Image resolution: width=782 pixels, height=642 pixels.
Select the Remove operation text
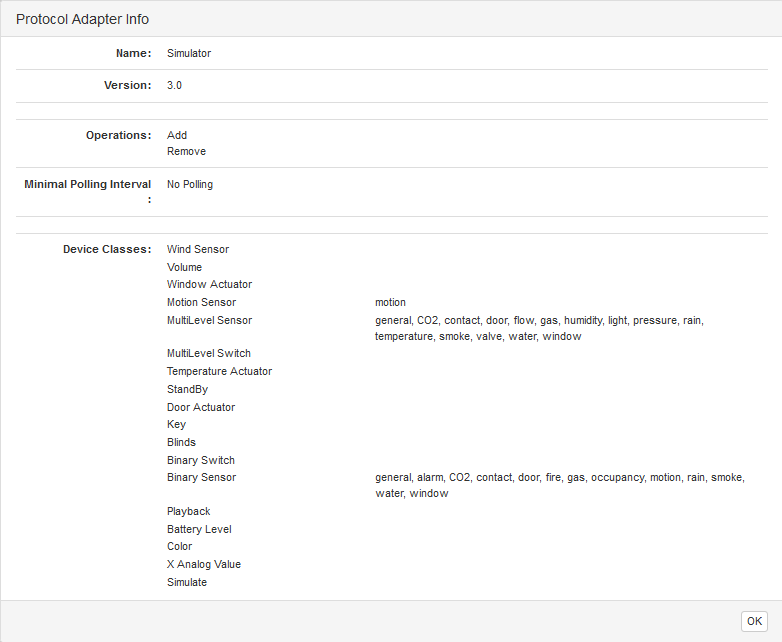pyautogui.click(x=186, y=151)
